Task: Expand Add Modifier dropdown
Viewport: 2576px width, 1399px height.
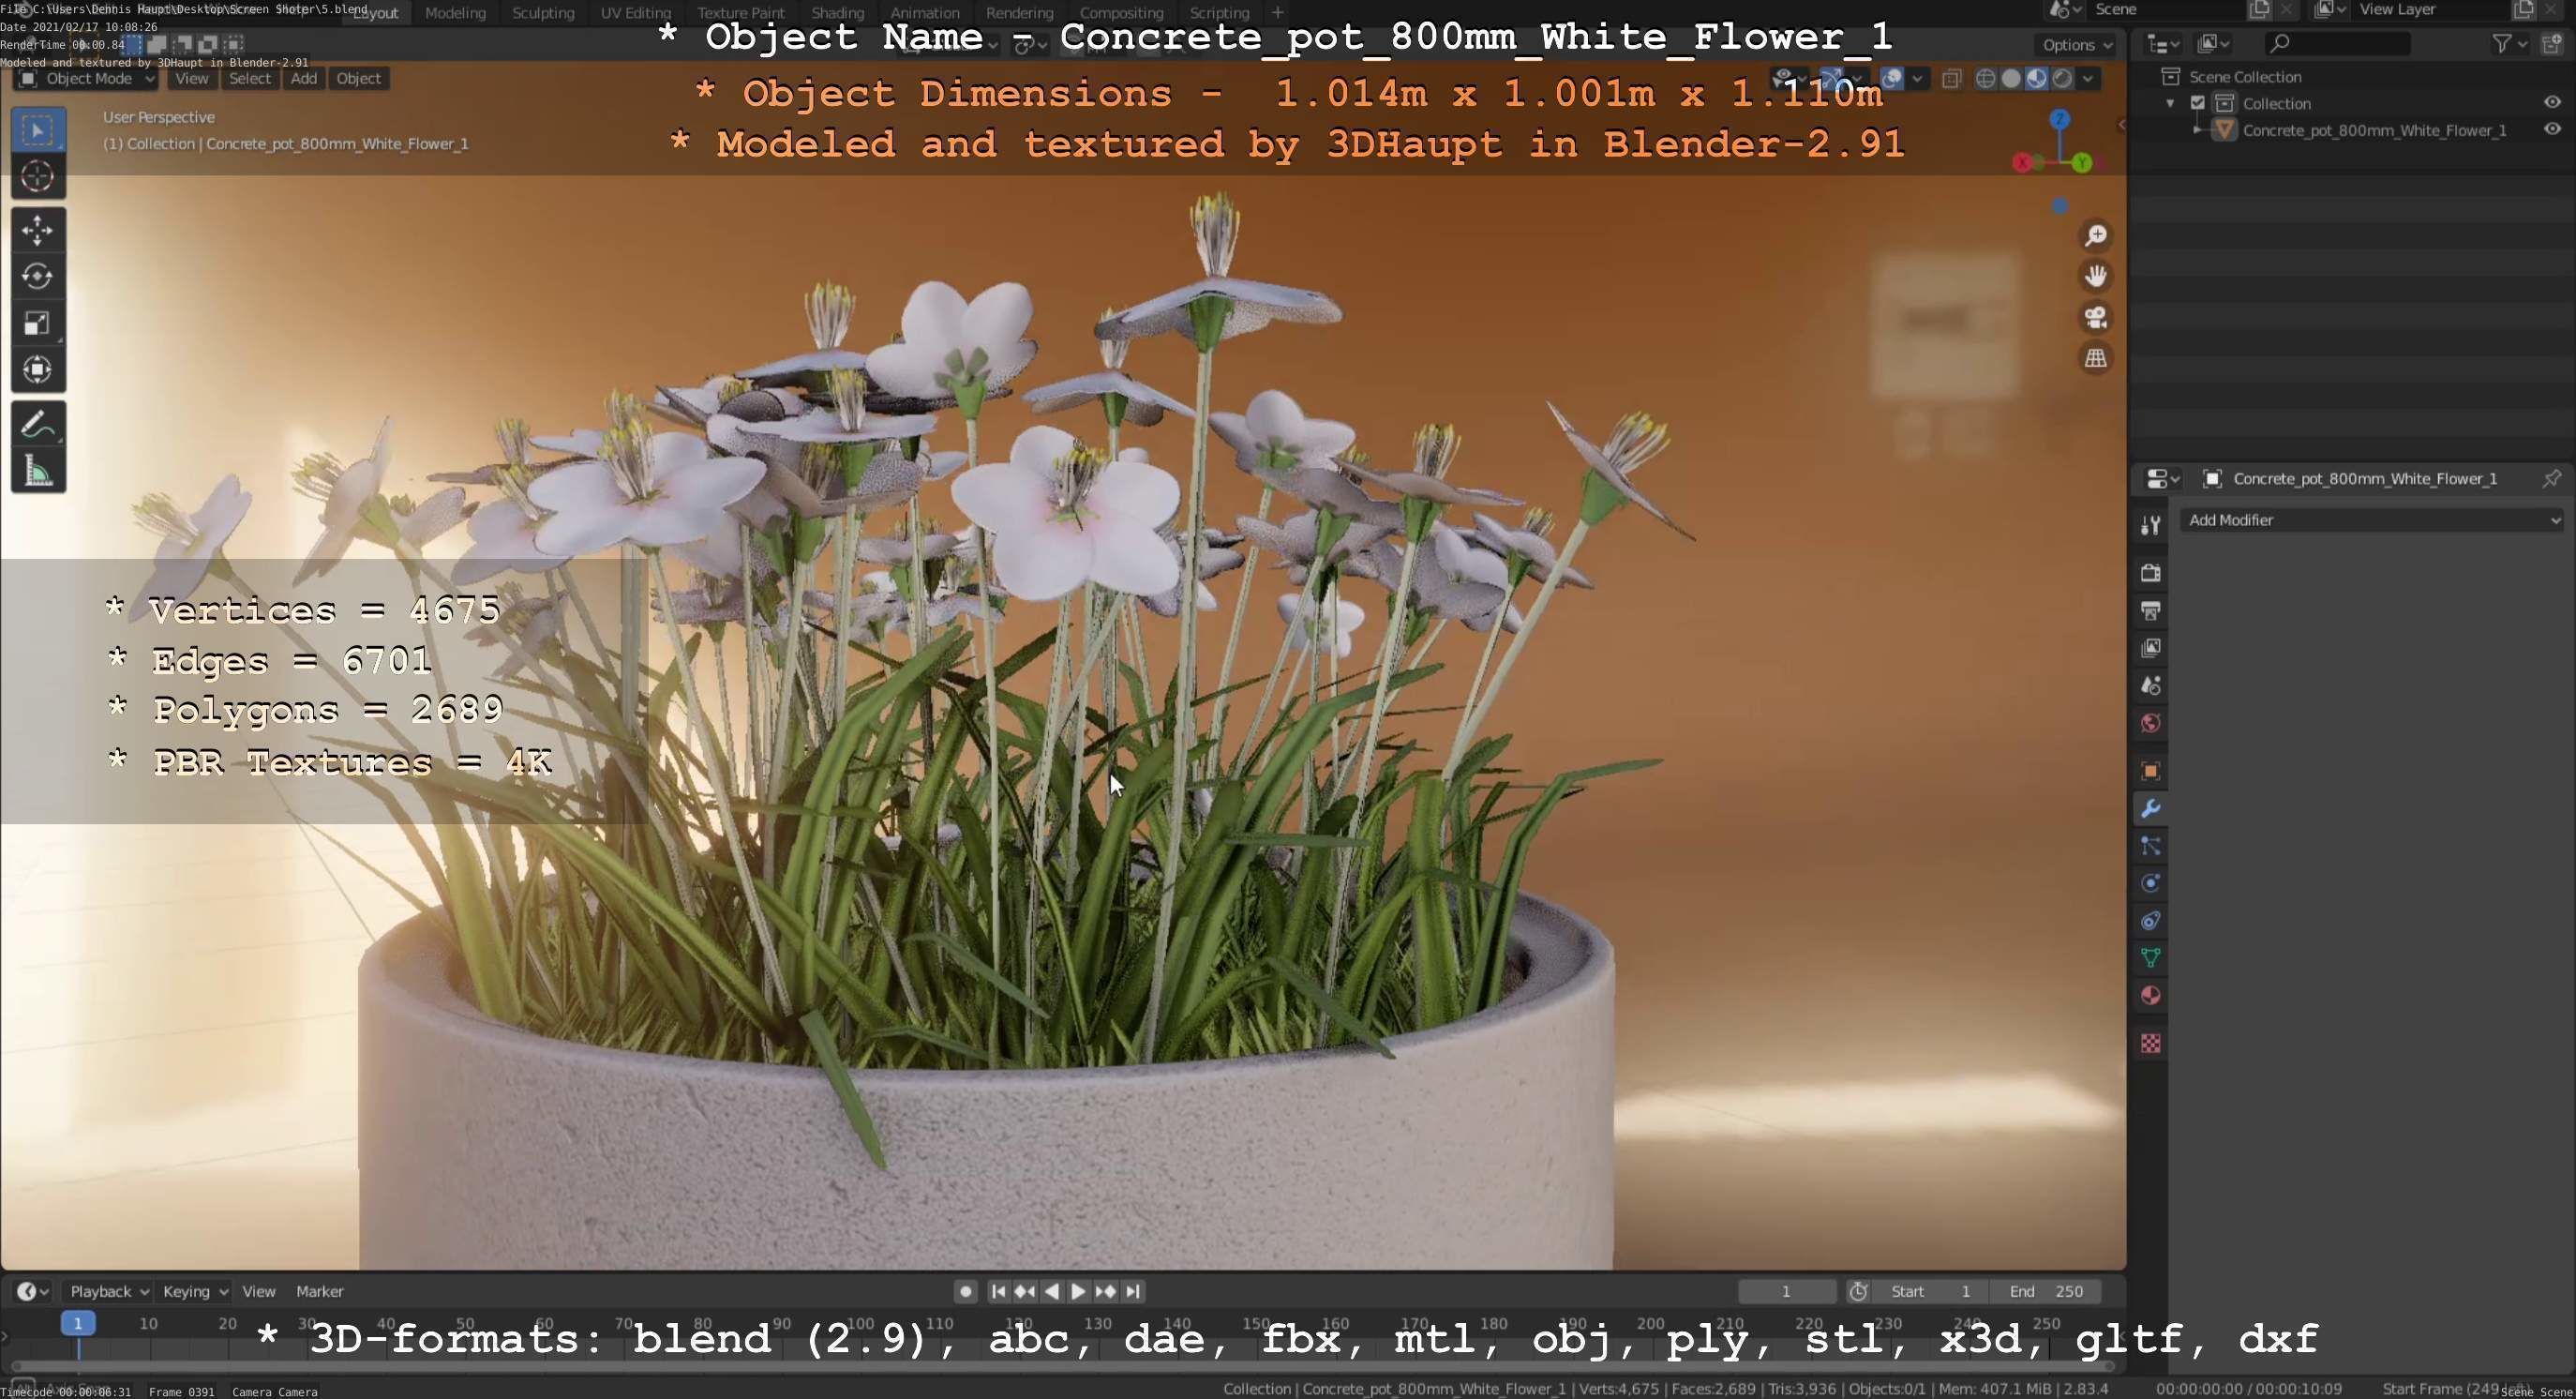Action: tap(2372, 520)
